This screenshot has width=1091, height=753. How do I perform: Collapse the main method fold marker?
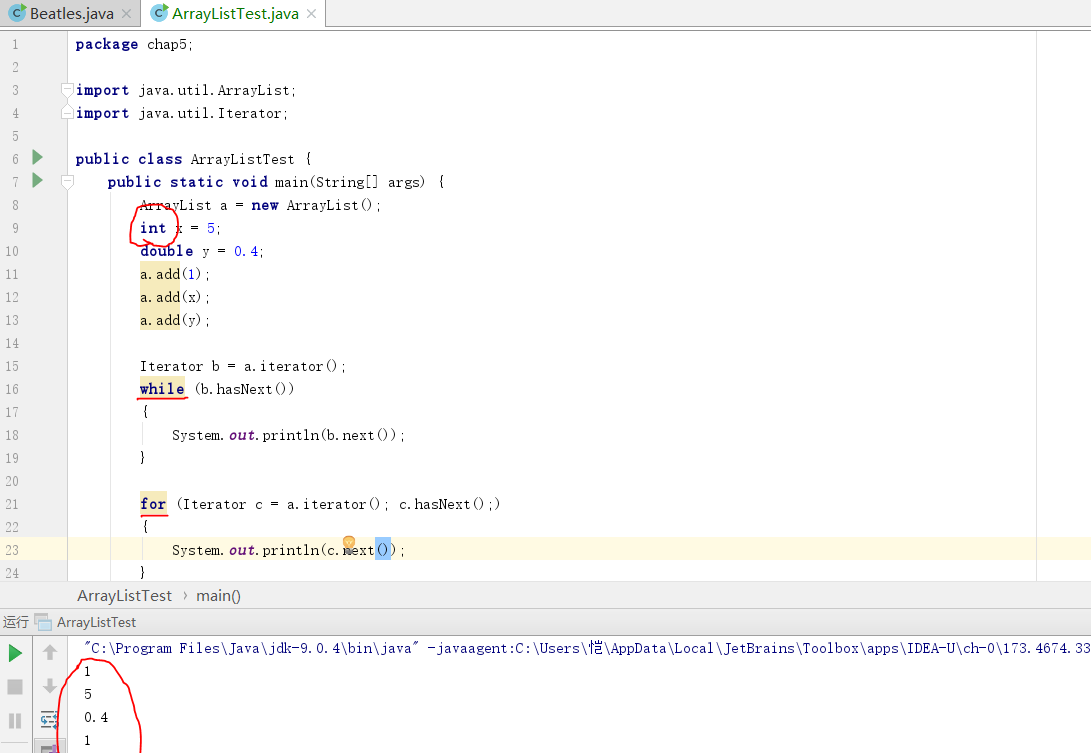[x=67, y=182]
